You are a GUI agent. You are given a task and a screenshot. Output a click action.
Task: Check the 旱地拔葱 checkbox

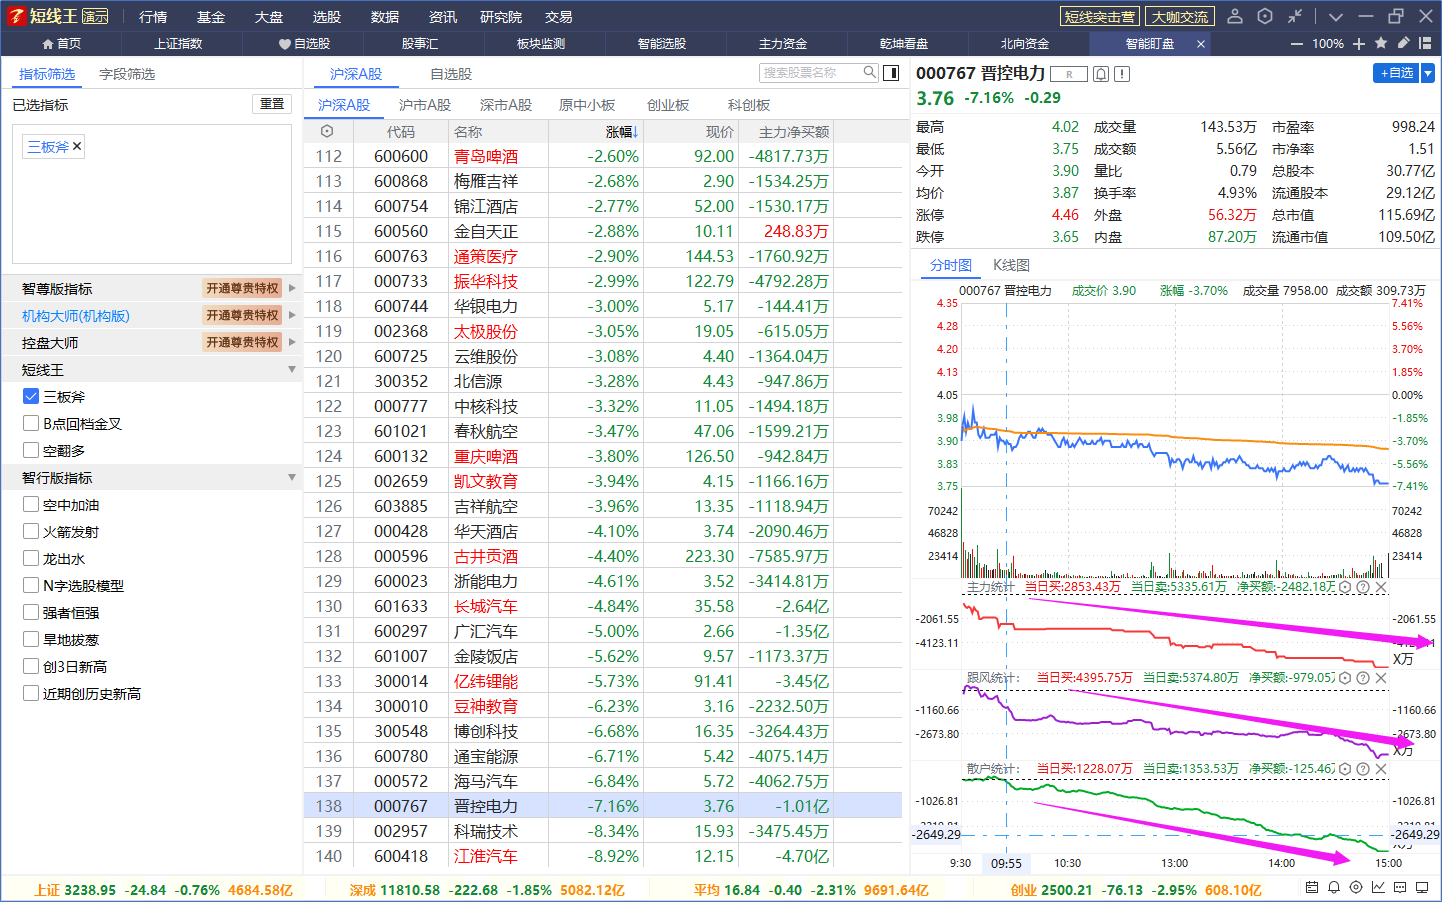[31, 639]
